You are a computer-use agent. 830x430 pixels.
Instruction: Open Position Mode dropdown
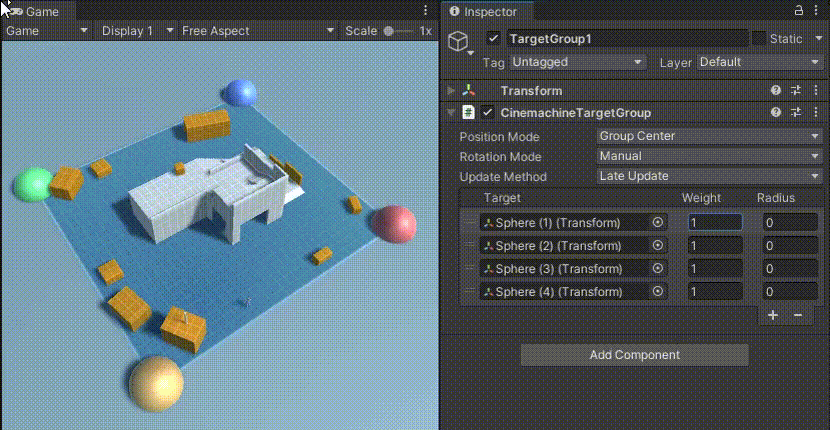709,136
